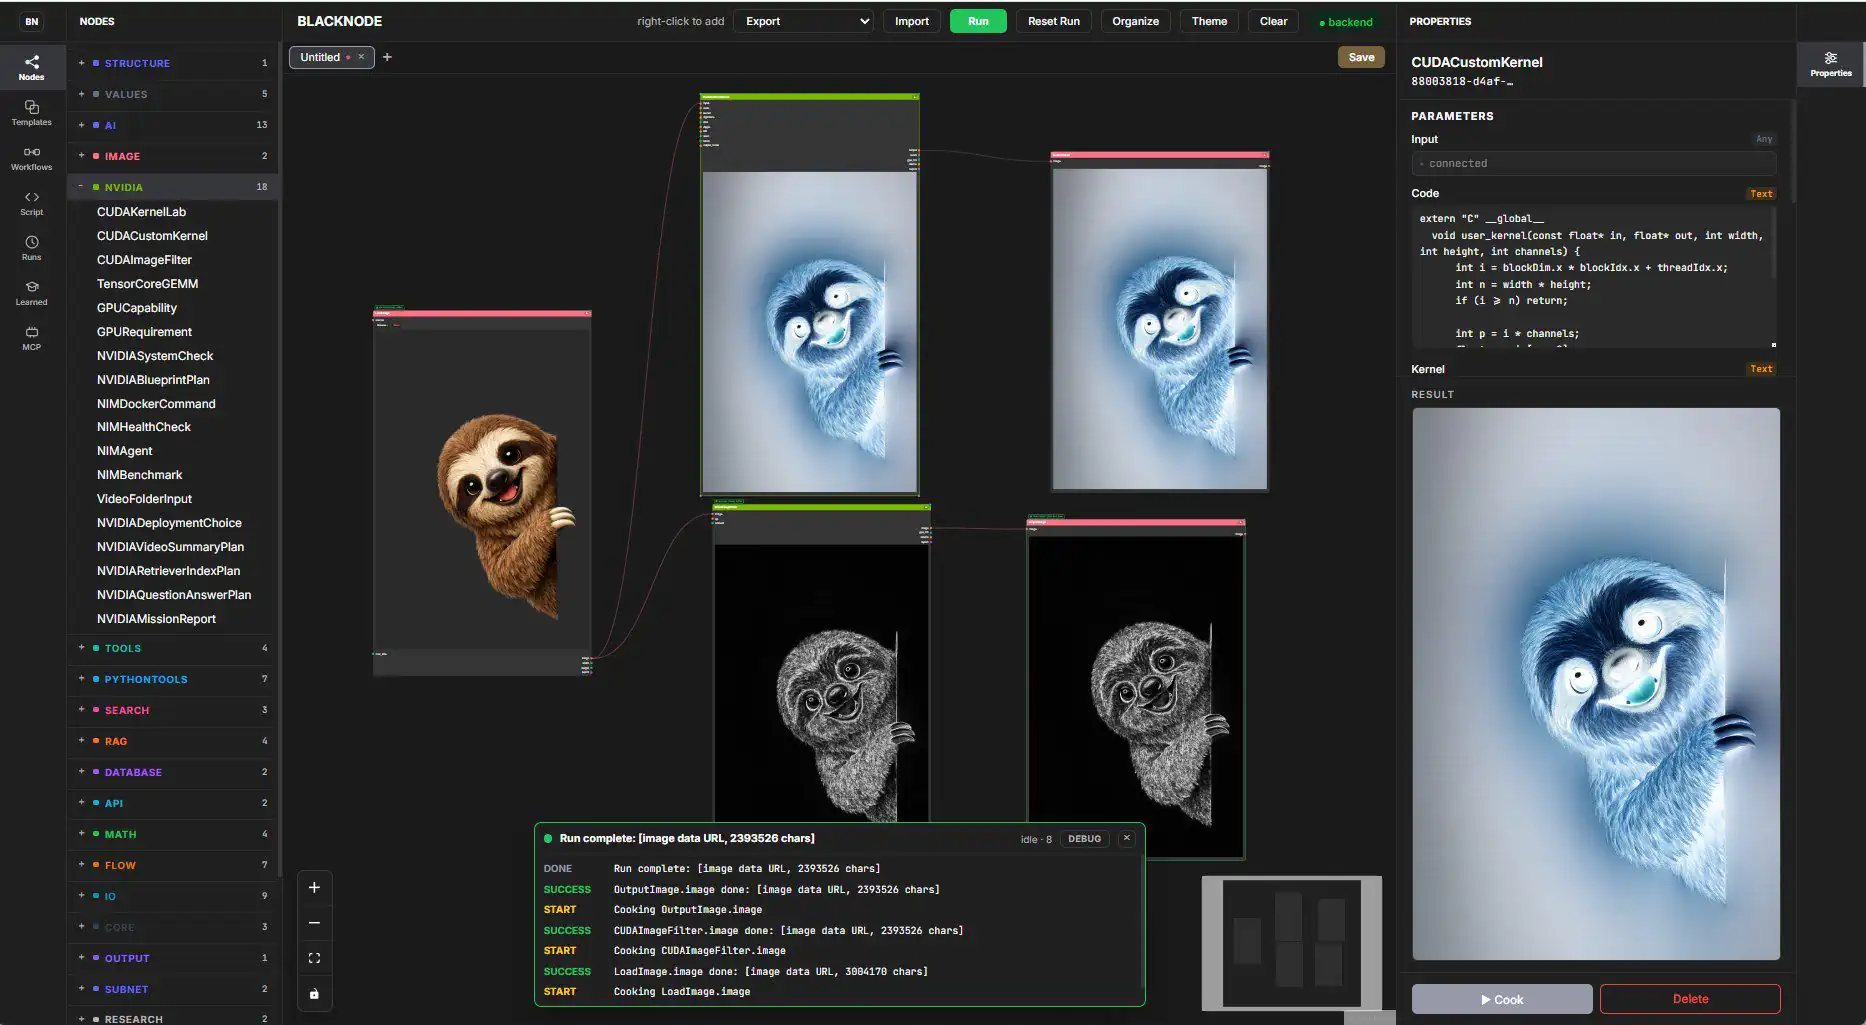Click the Cook button

tap(1502, 999)
